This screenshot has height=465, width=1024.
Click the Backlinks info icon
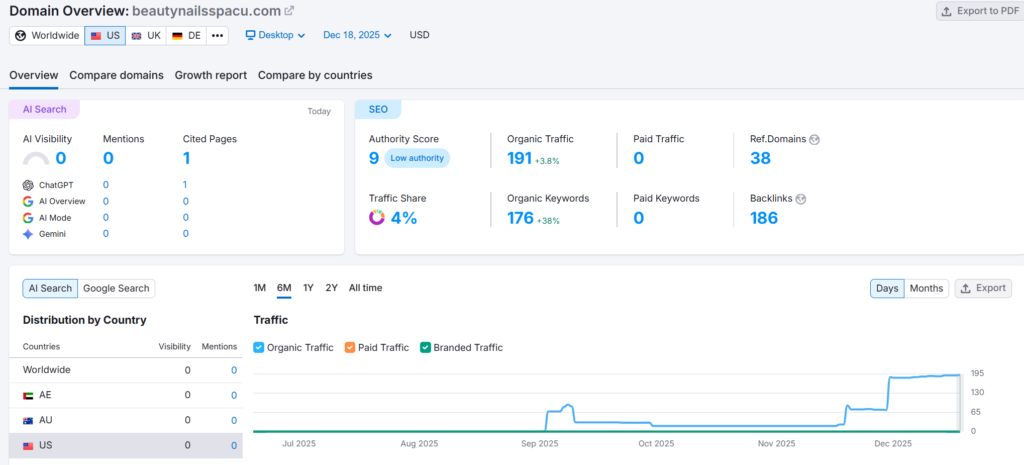pos(800,199)
